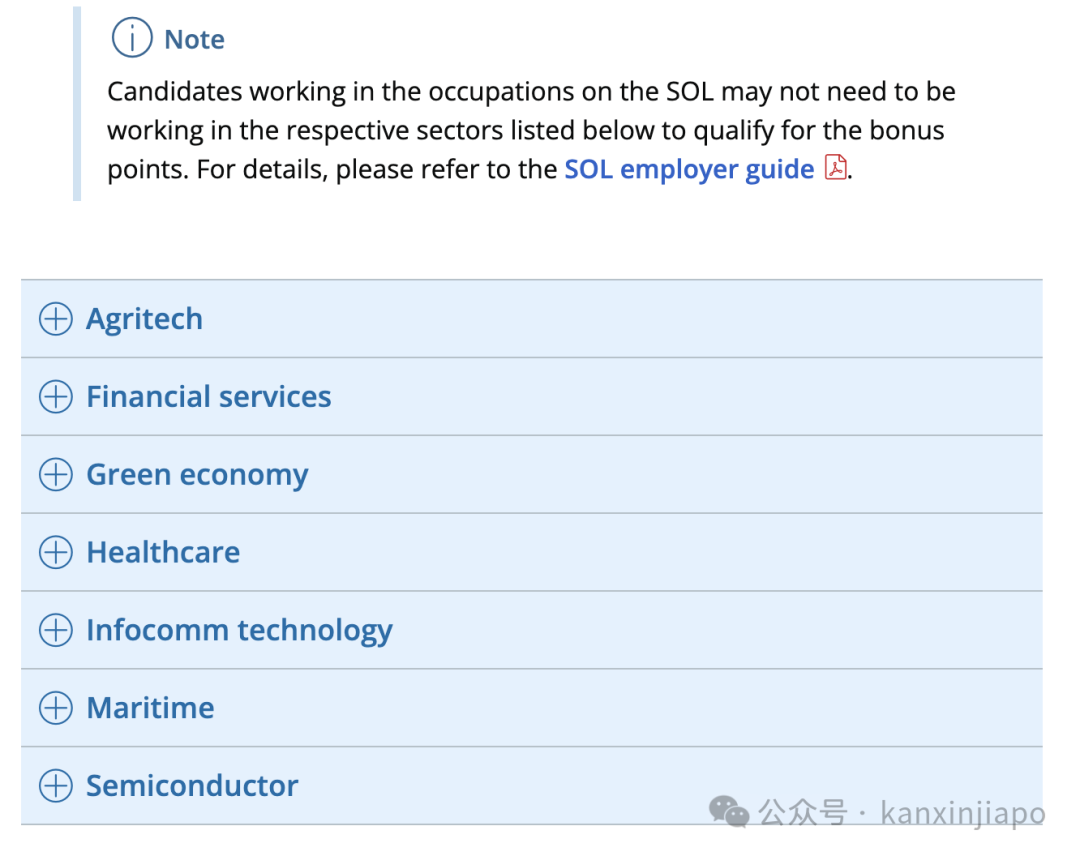The height and width of the screenshot is (856, 1080).
Task: Click the WeChat logo in the watermark
Action: point(729,811)
